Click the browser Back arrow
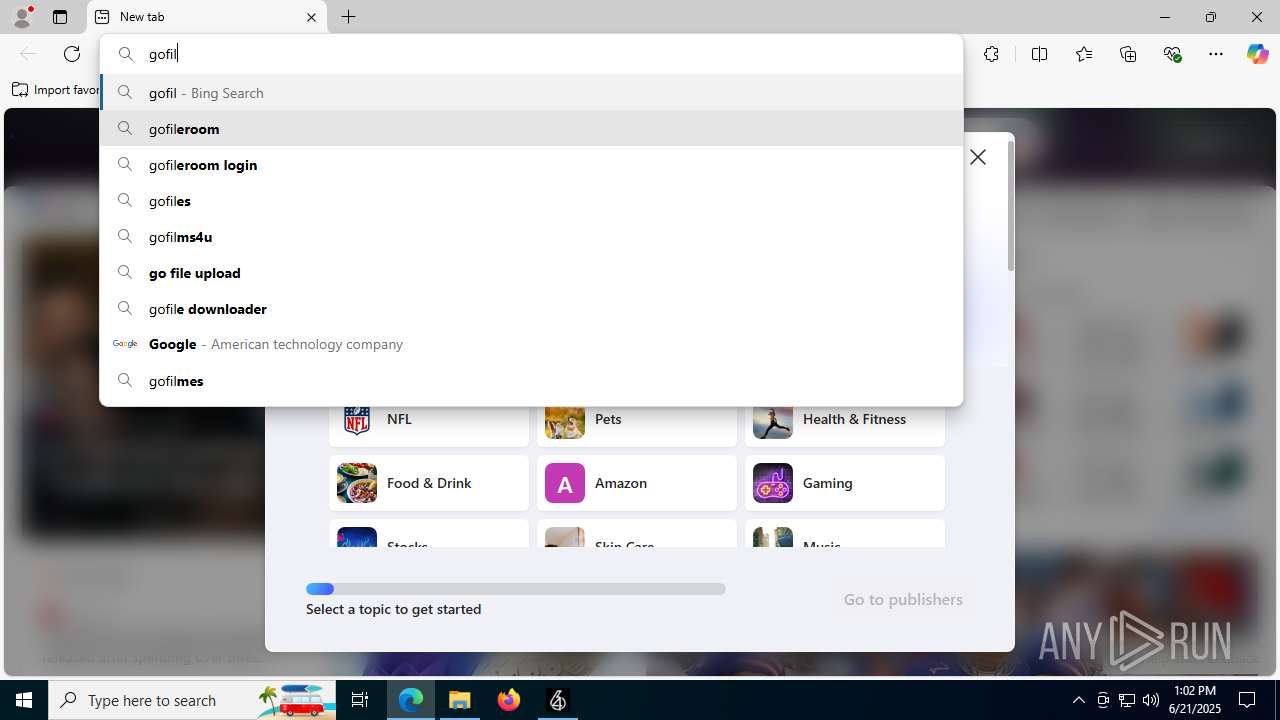1280x720 pixels. (28, 54)
